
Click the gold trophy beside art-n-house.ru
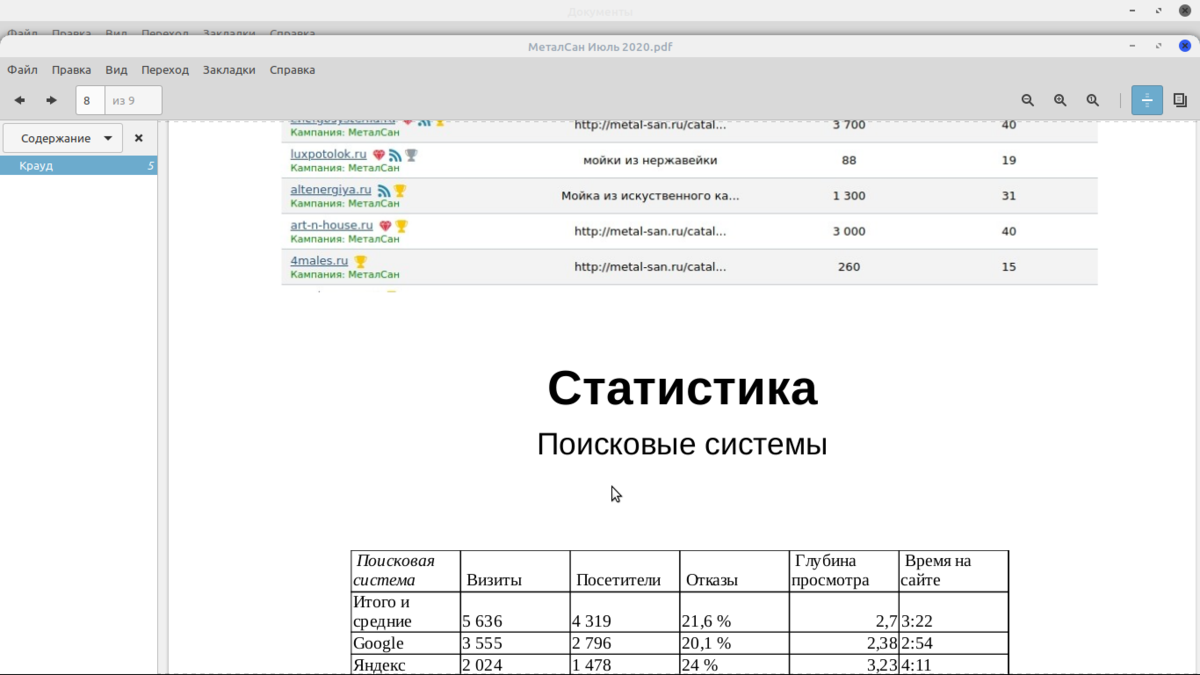coord(401,226)
